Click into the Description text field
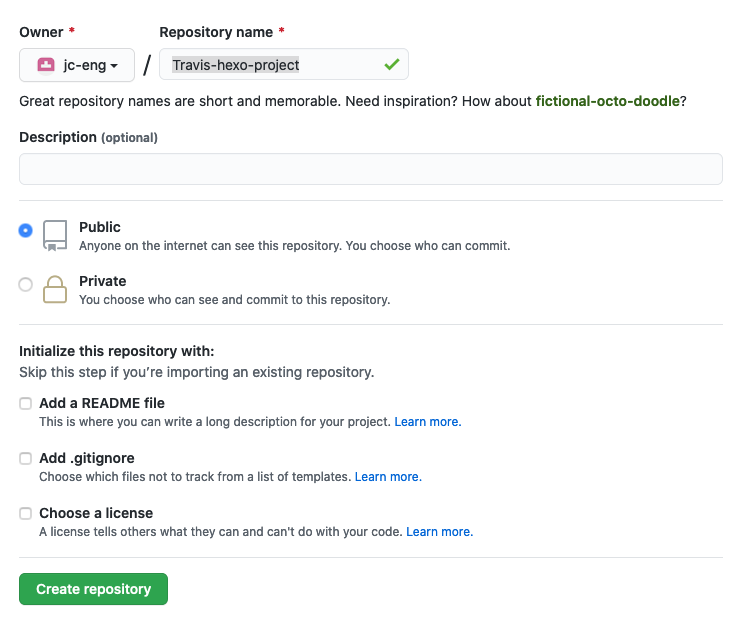Screen dimensions: 733x623 coord(370,169)
